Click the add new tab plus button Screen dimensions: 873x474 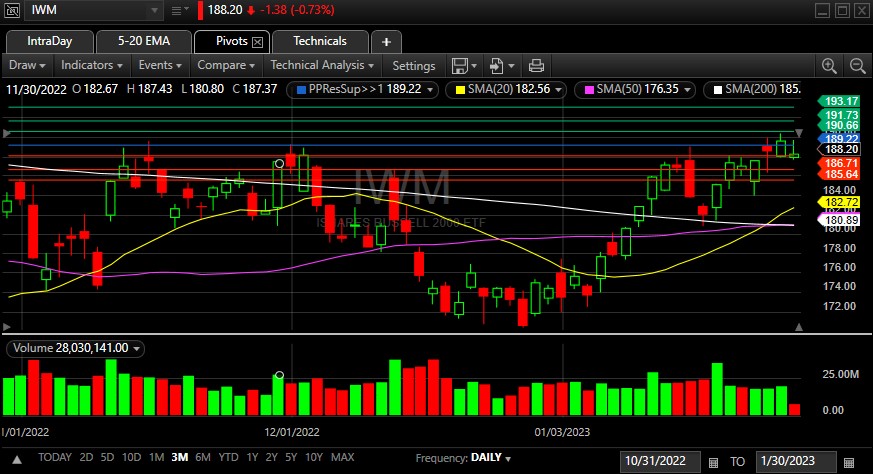tap(386, 42)
